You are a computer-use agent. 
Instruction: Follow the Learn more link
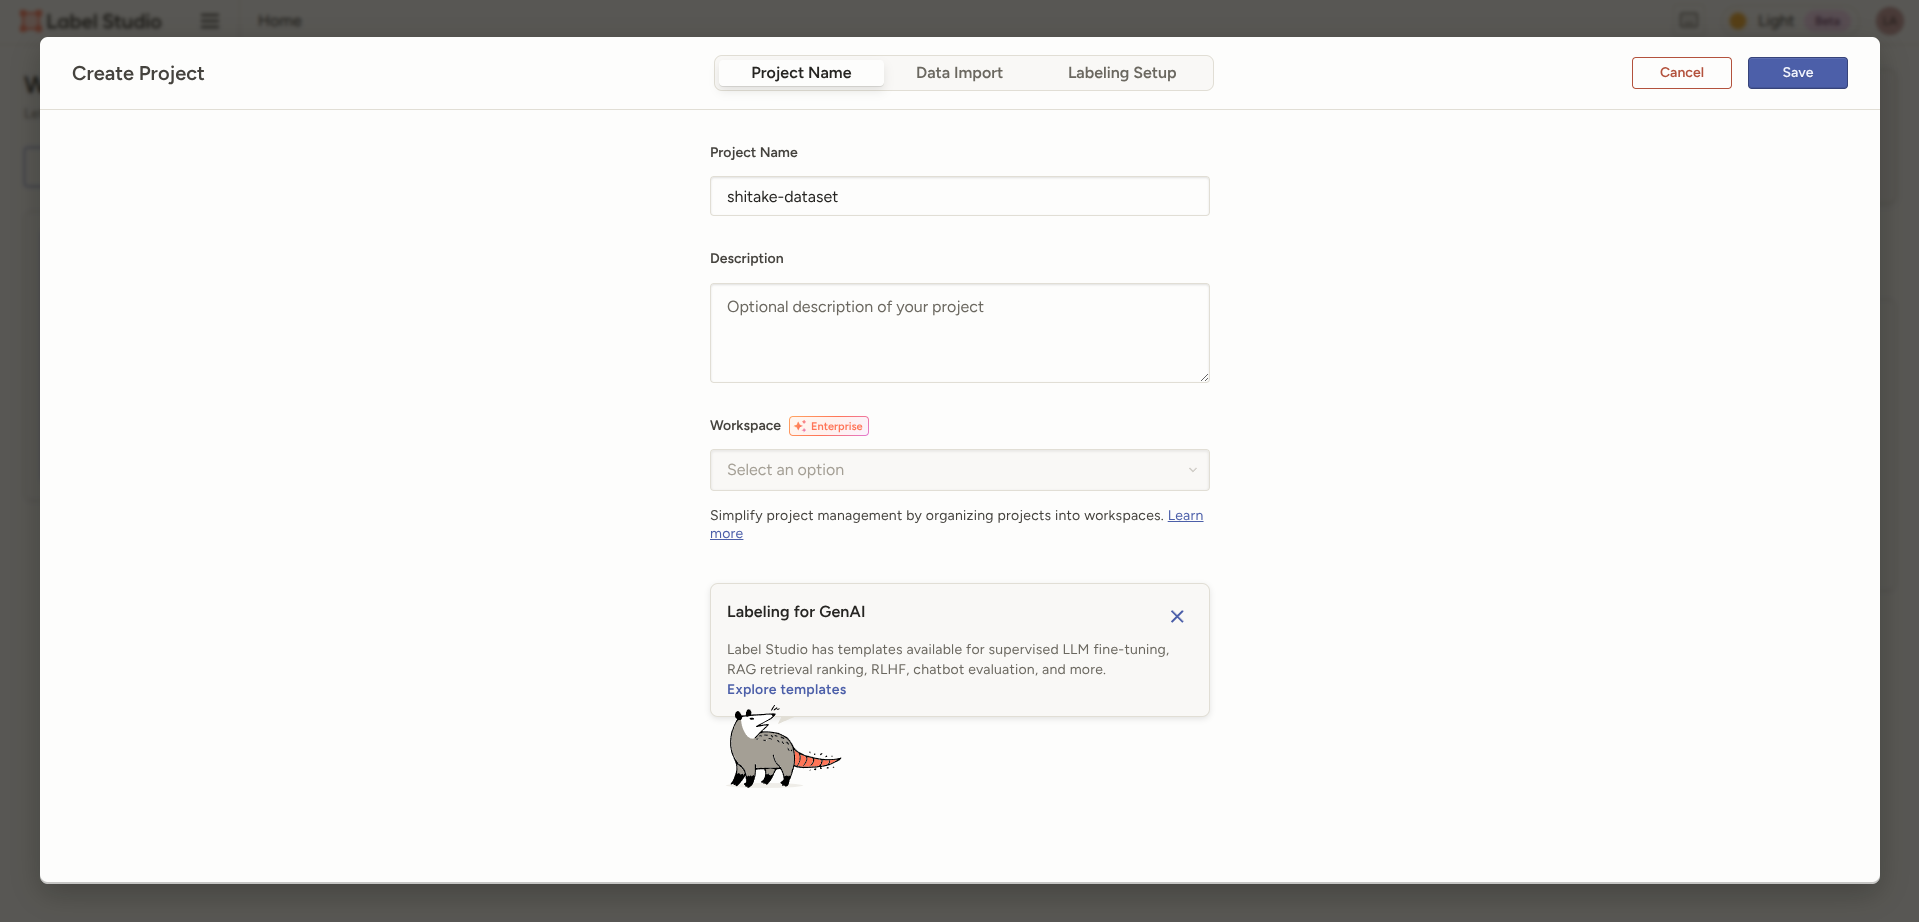[1185, 516]
